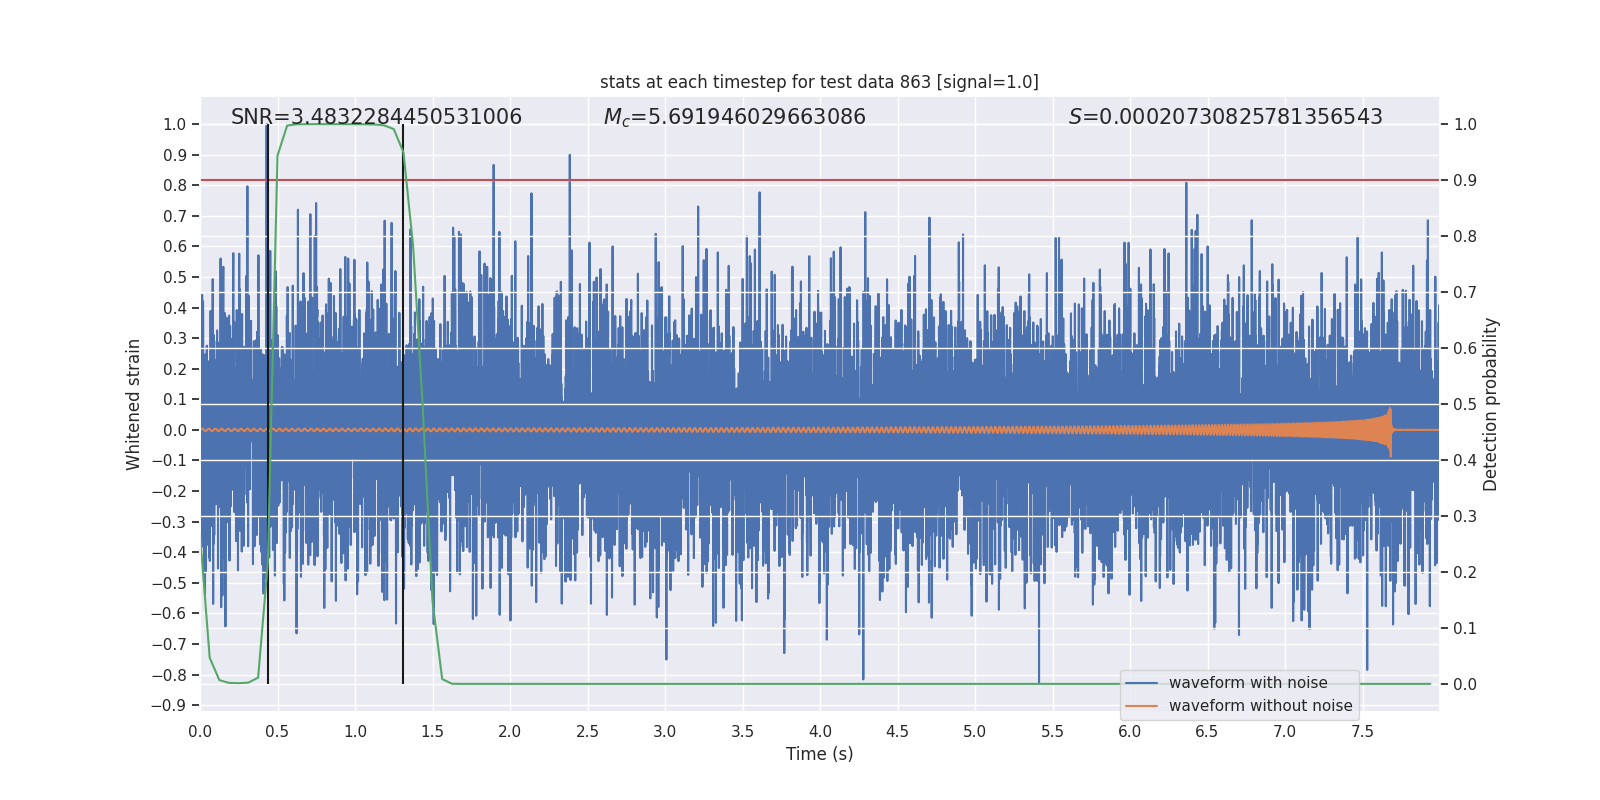
Task: Click detection probability tick label 1.0
Action: click(x=1465, y=125)
